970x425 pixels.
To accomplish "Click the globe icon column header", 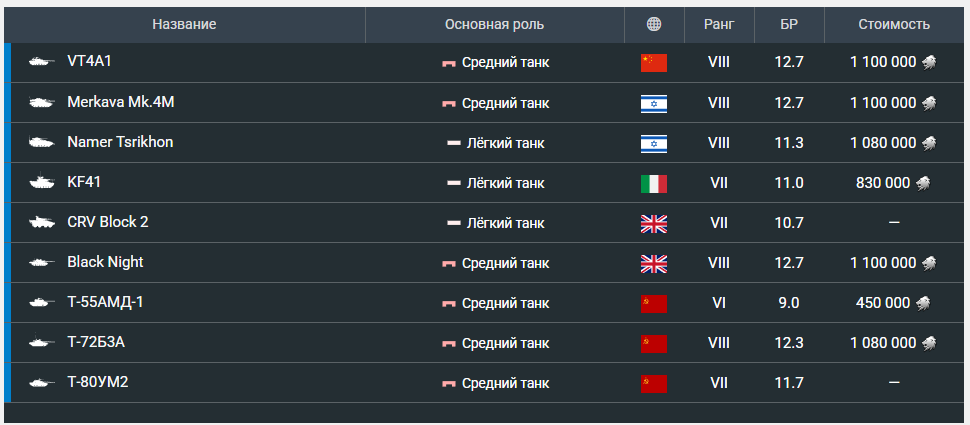I will click(654, 24).
